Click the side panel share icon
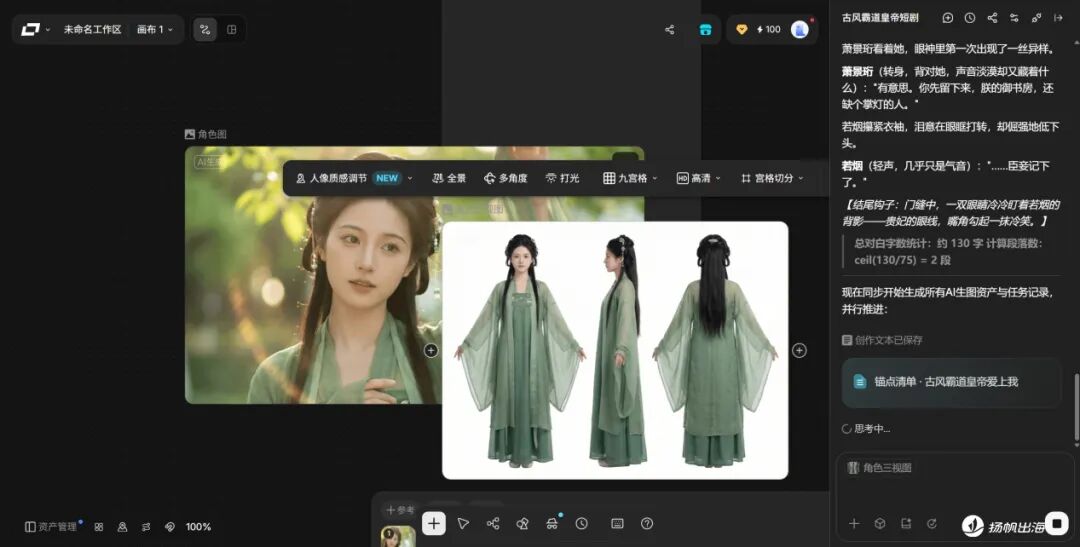Image resolution: width=1080 pixels, height=547 pixels. (x=992, y=18)
